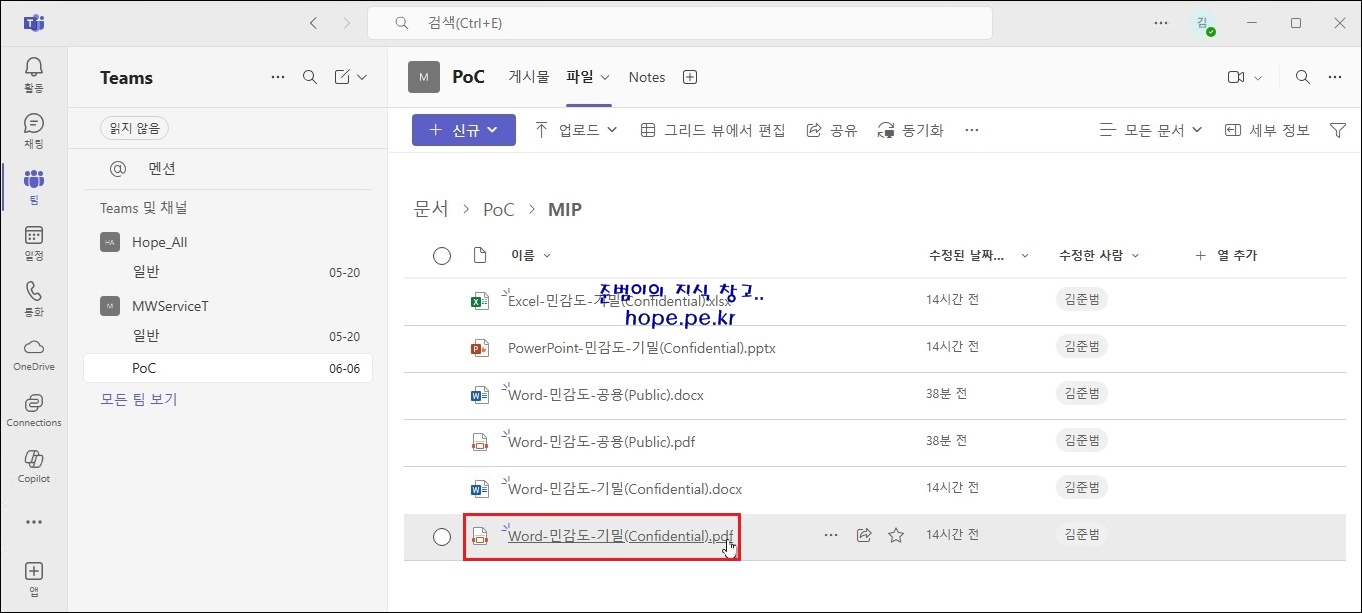Go back with the left arrow
1362x613 pixels.
point(314,22)
